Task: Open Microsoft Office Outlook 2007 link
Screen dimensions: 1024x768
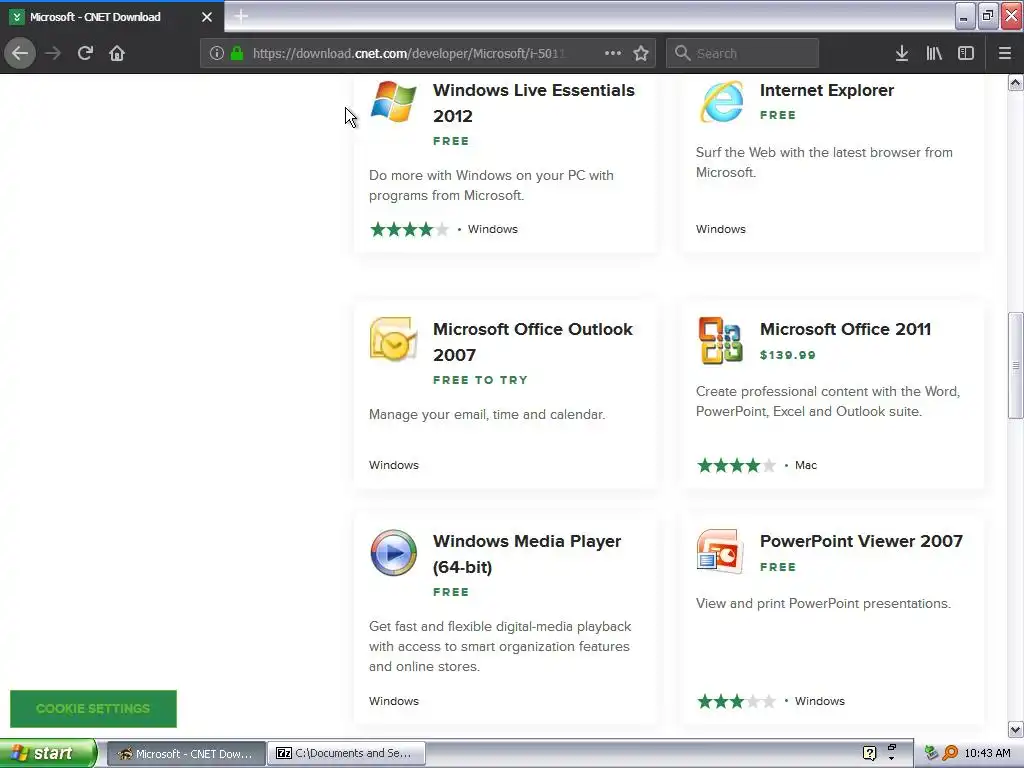Action: tap(532, 342)
